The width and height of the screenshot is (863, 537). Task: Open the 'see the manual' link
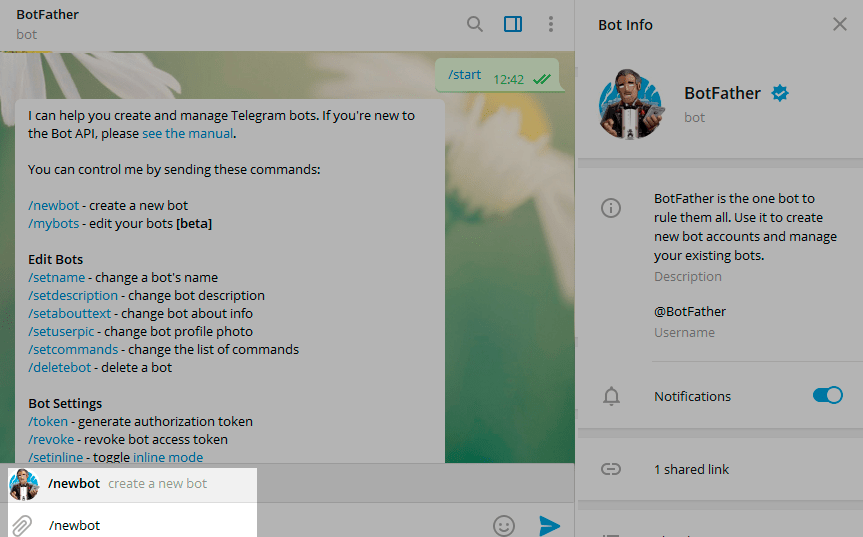point(187,134)
